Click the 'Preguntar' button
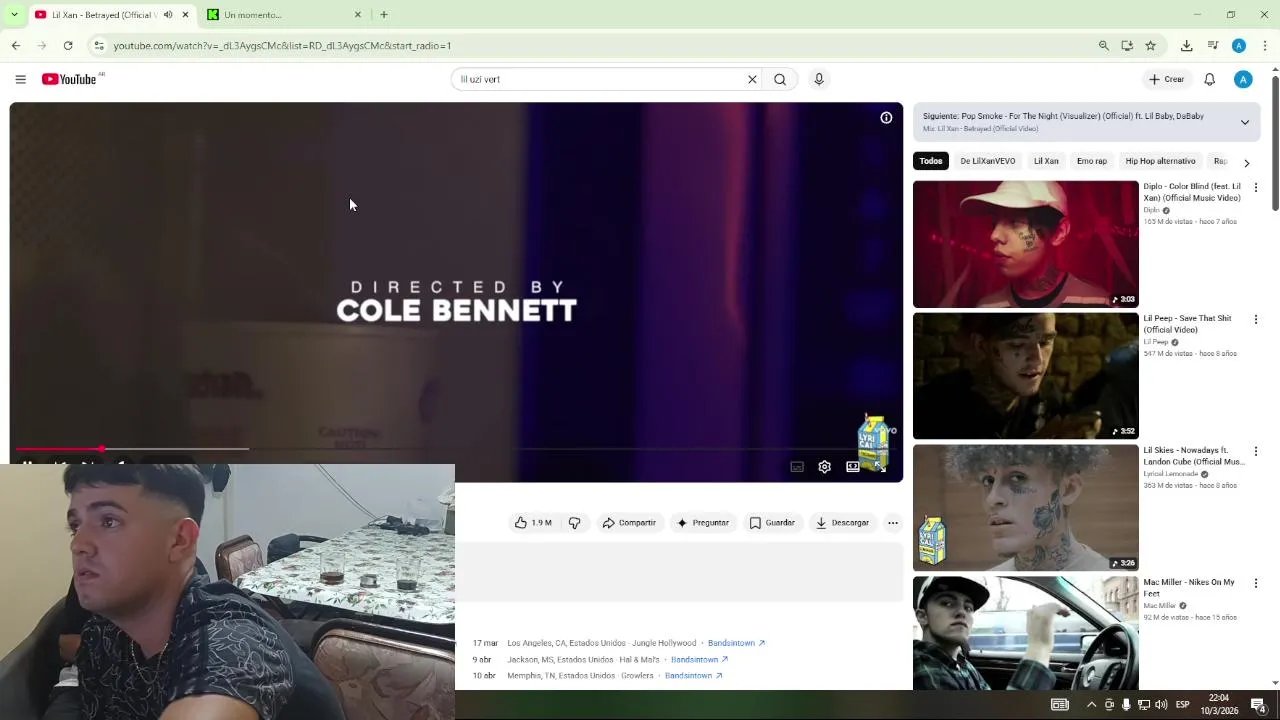 click(x=703, y=523)
